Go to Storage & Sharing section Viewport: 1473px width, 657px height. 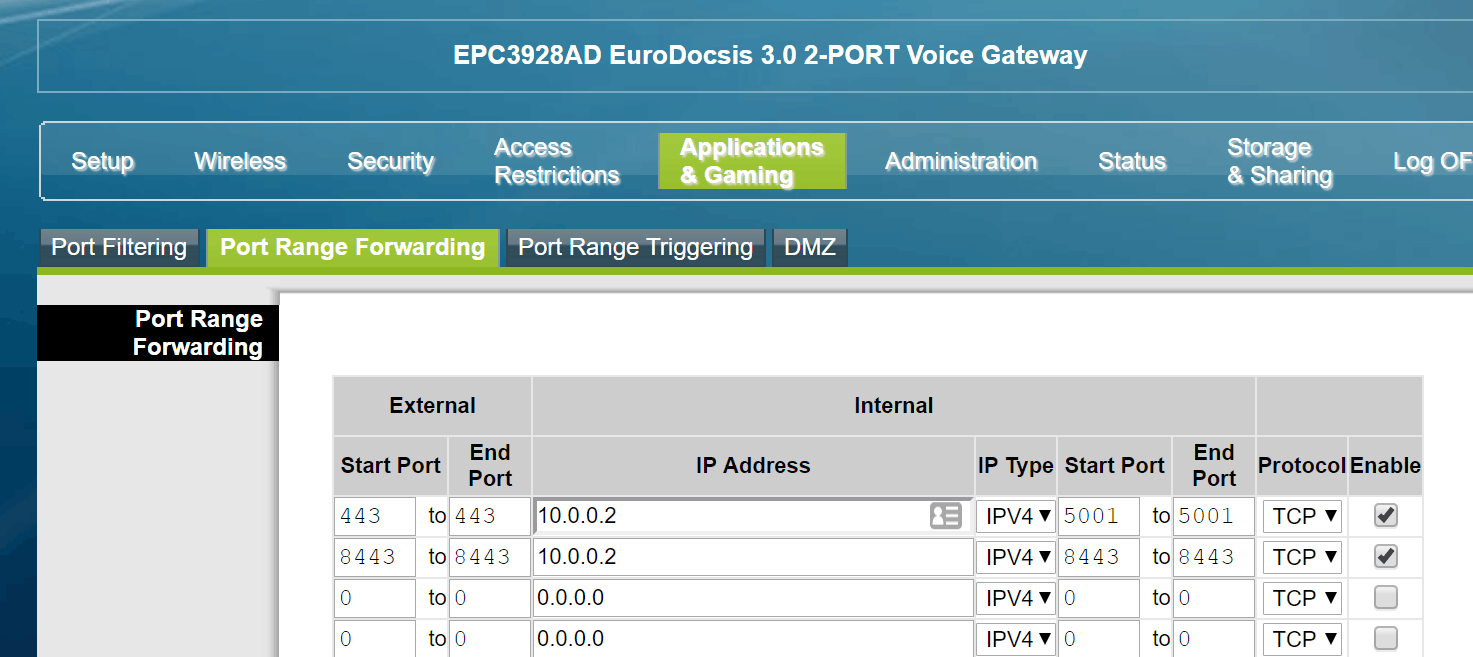[x=1279, y=161]
